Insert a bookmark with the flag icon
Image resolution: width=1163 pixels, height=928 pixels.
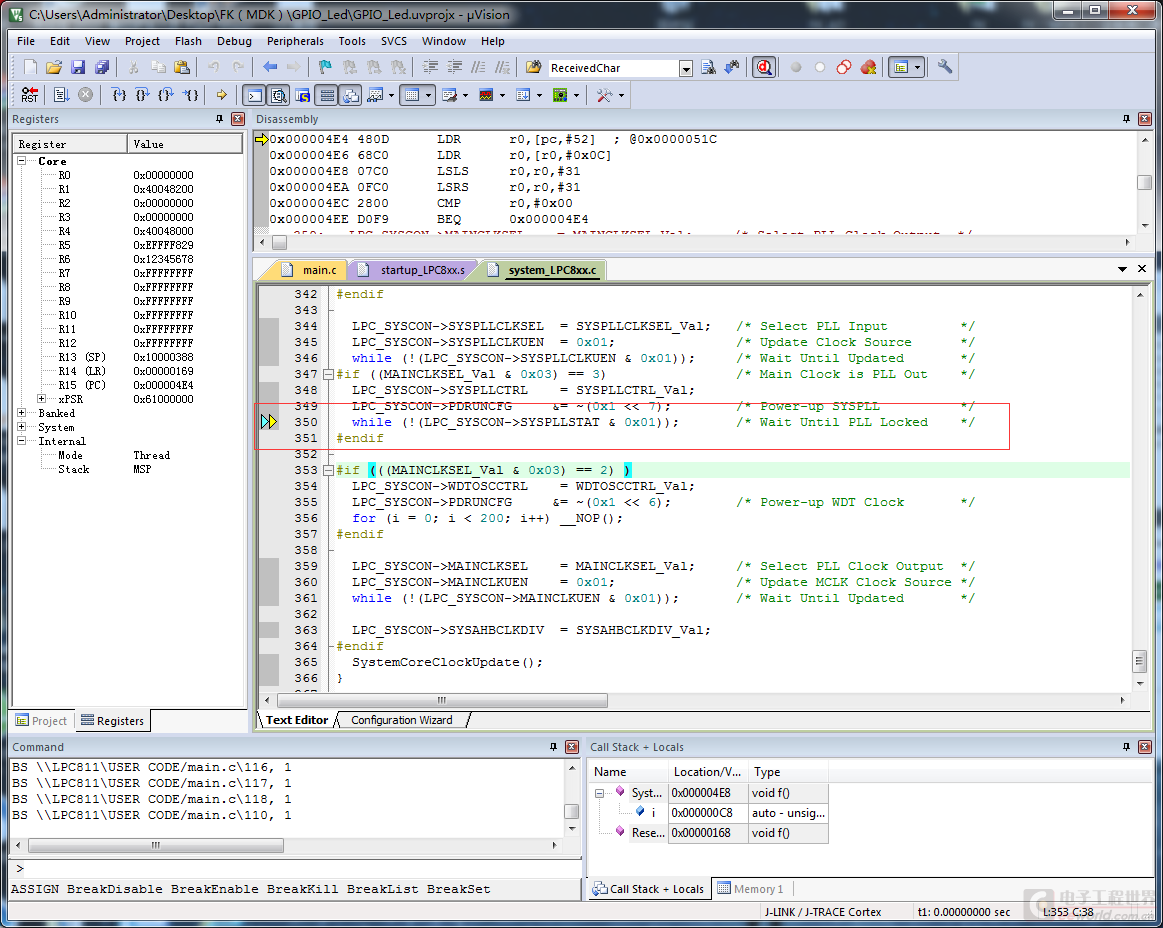(325, 68)
